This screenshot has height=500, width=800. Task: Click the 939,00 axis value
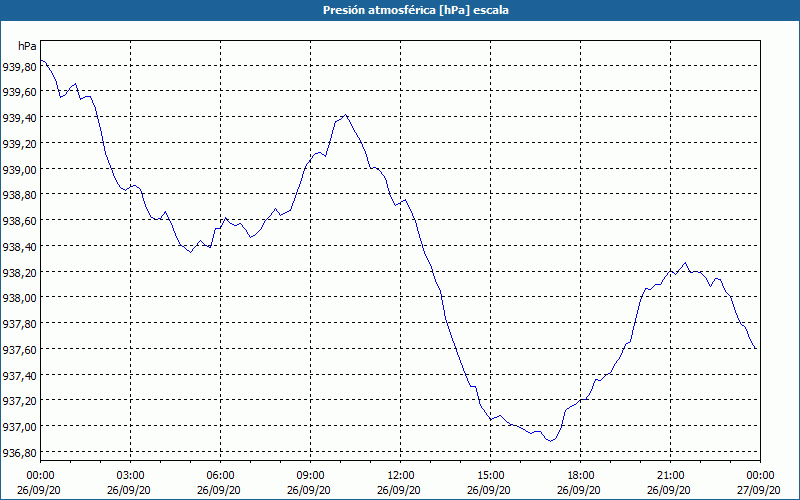tap(19, 169)
